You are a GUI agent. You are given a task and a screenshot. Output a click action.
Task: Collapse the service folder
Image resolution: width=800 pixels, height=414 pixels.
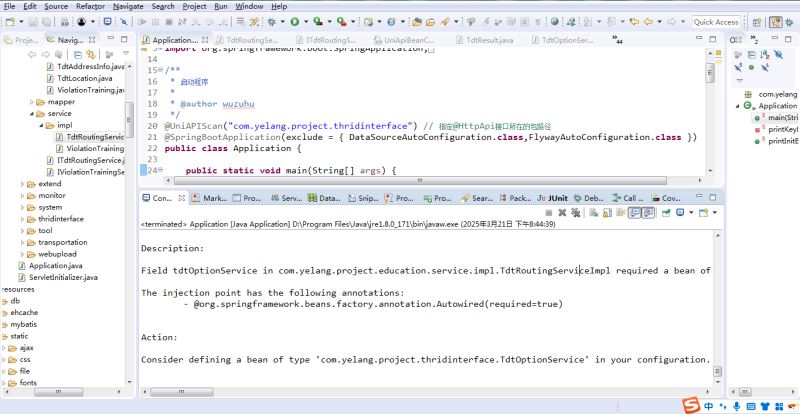coord(32,114)
